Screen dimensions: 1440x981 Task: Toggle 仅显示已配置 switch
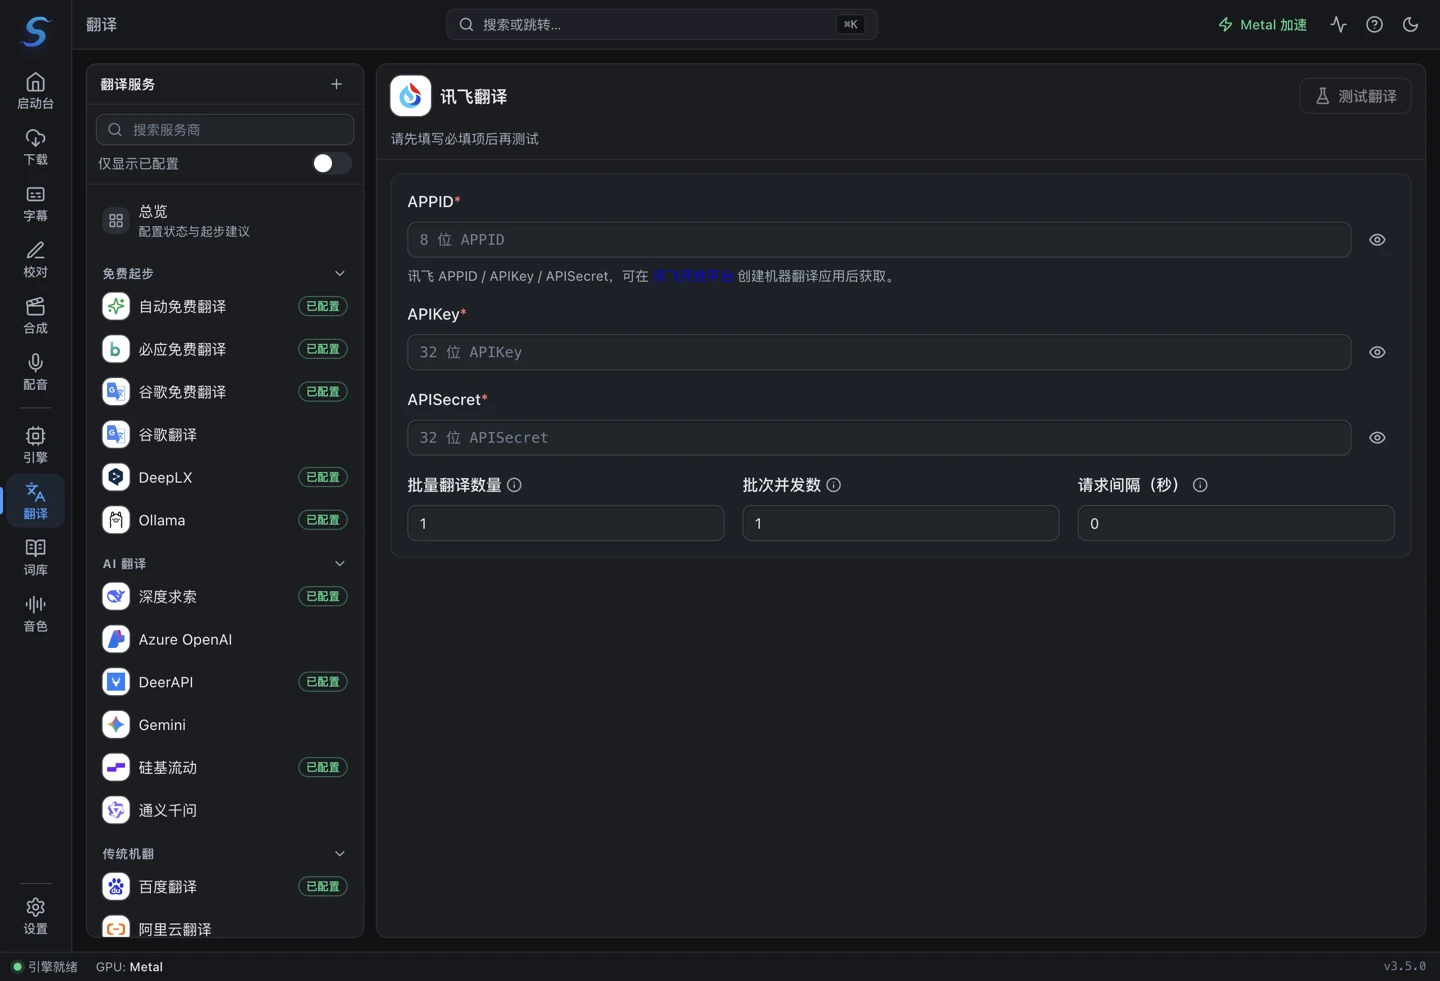331,163
